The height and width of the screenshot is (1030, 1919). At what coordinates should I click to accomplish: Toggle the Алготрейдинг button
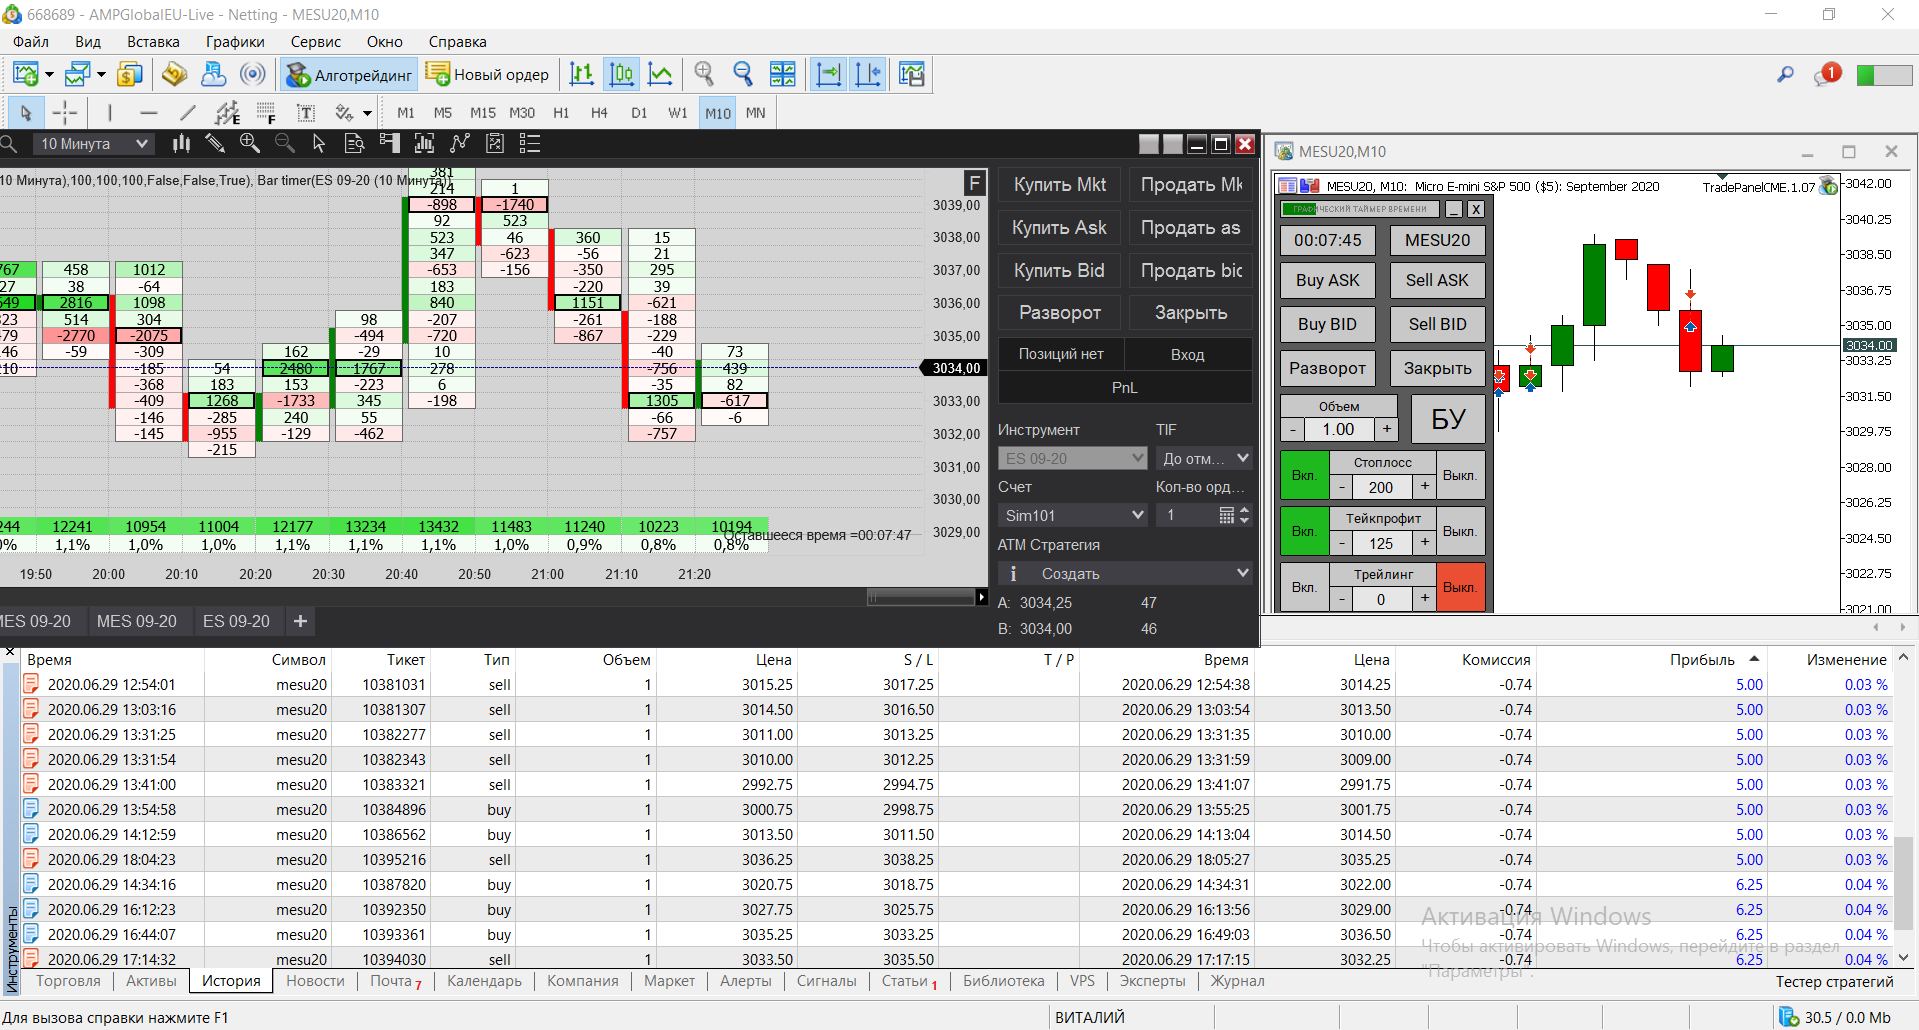[x=349, y=75]
